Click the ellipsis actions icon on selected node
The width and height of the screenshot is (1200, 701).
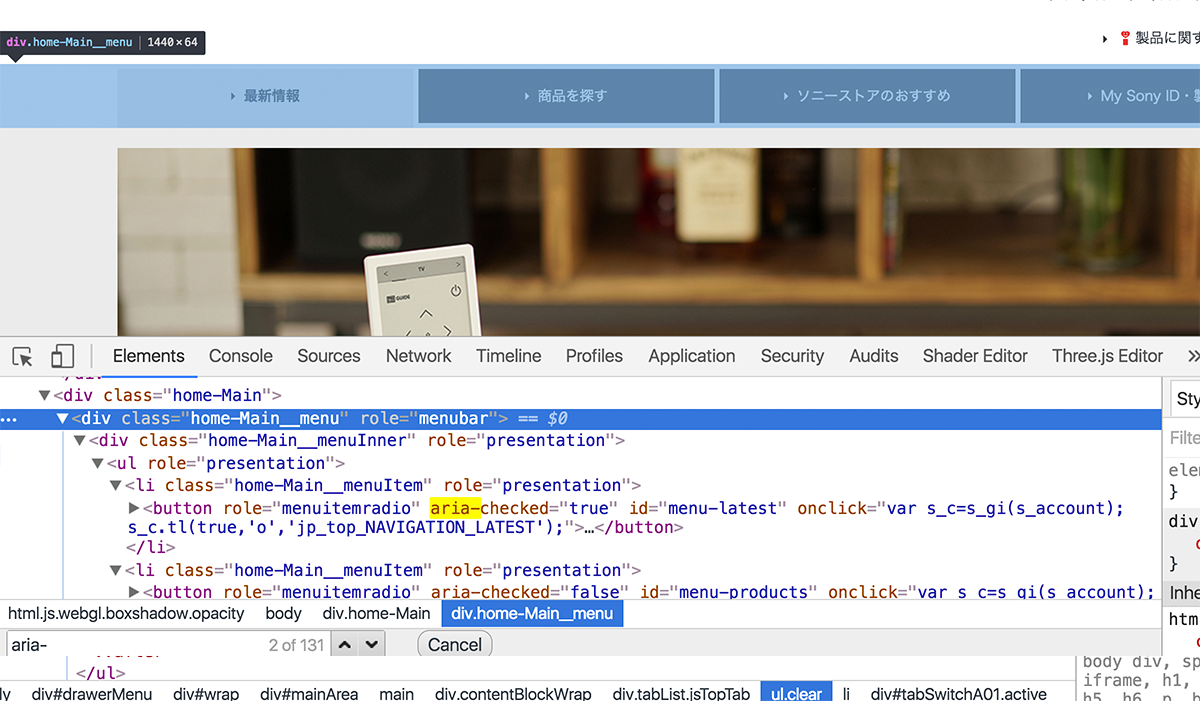pos(8,419)
